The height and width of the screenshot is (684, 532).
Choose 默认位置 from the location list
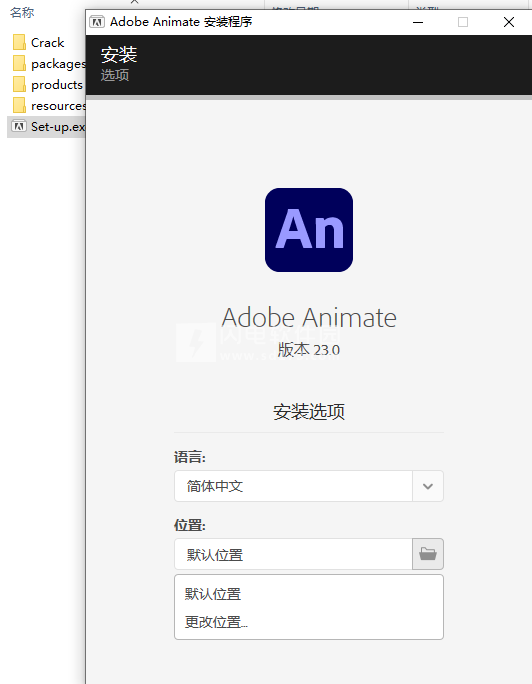click(x=213, y=594)
